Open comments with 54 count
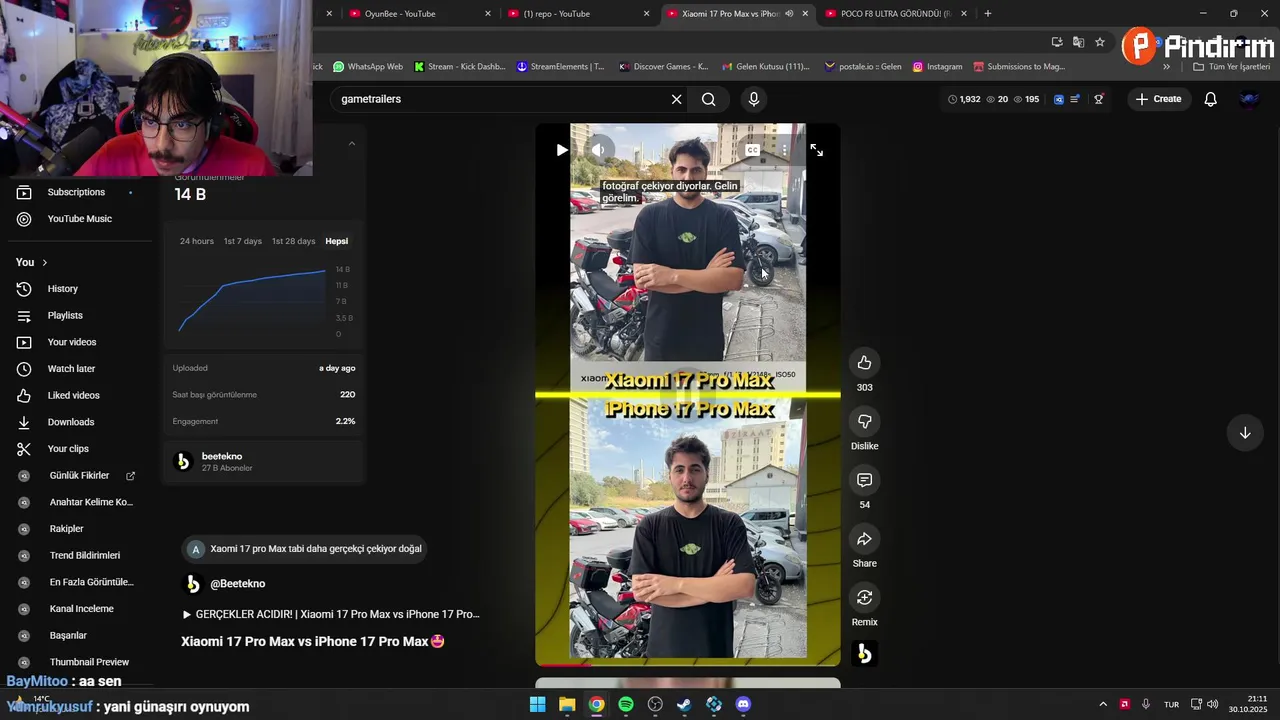 (x=865, y=481)
